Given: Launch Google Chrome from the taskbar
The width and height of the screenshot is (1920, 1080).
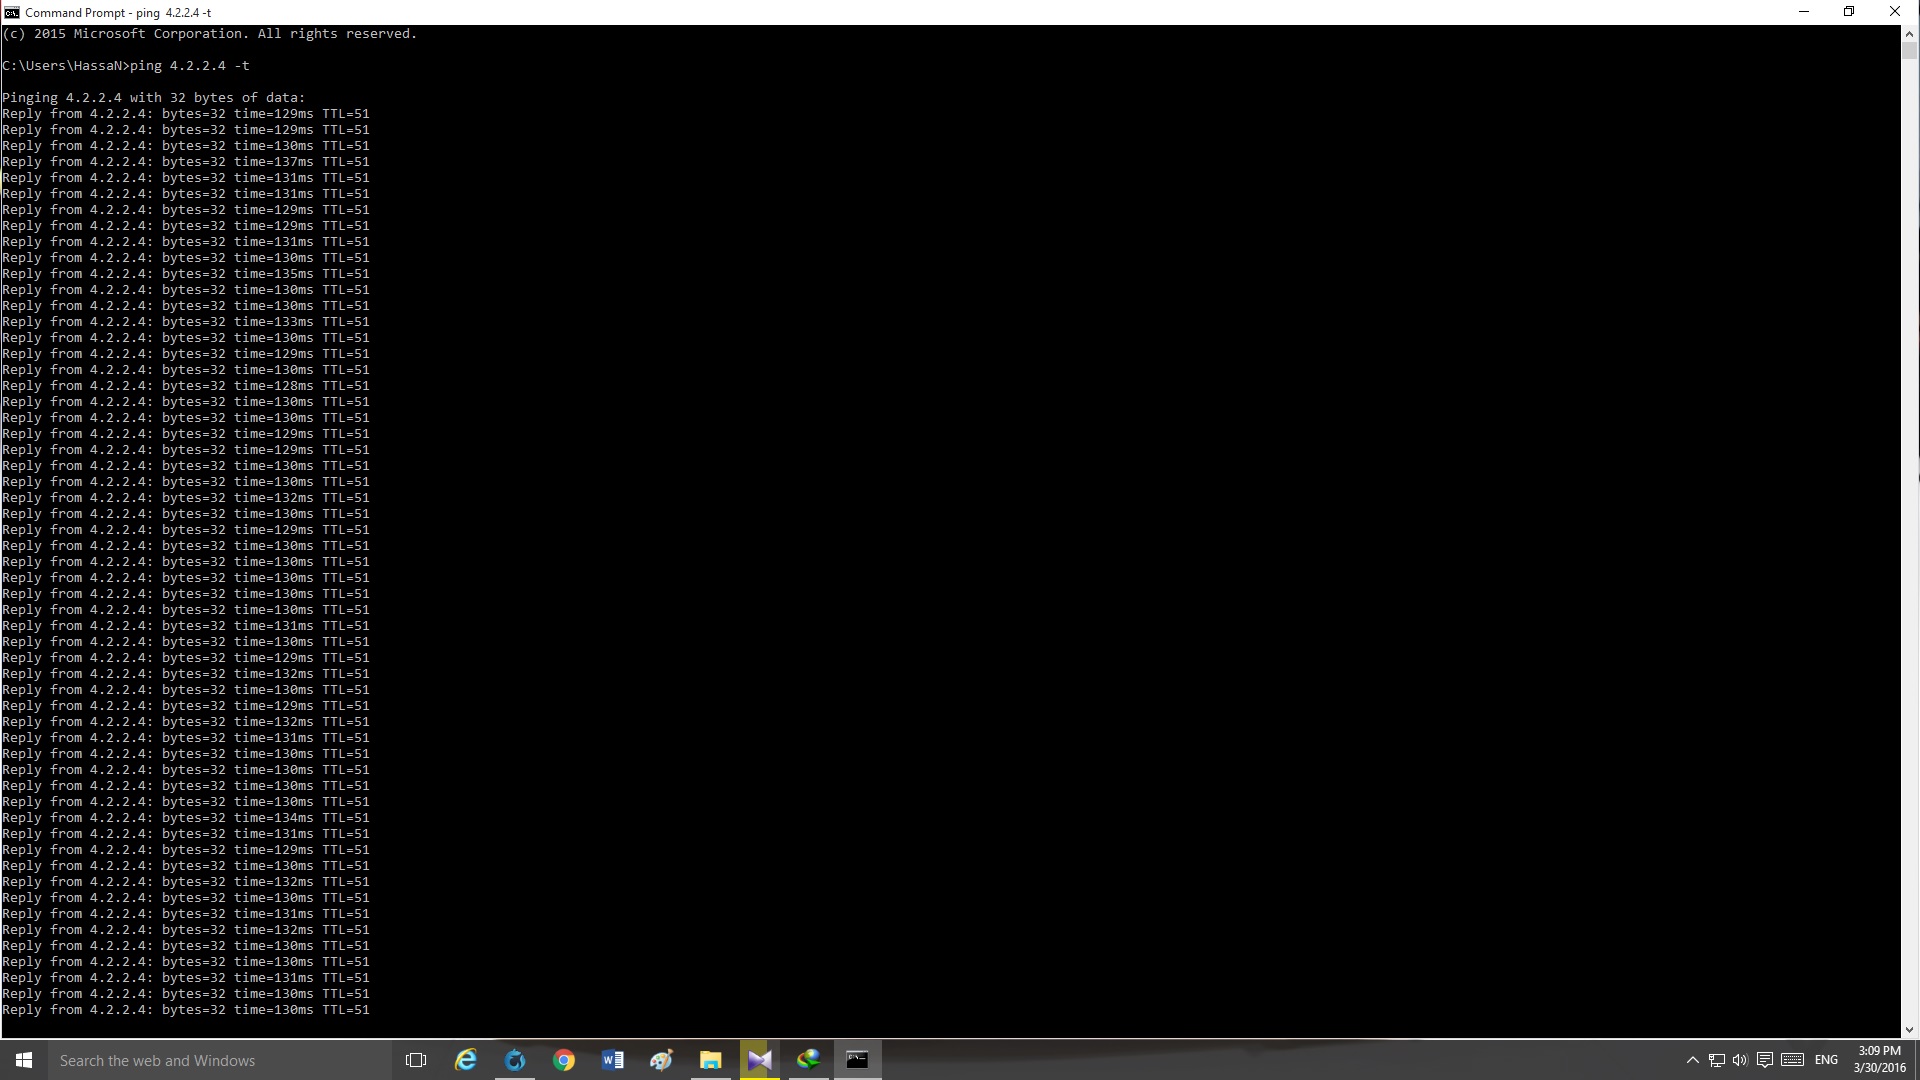Looking at the screenshot, I should click(564, 1060).
